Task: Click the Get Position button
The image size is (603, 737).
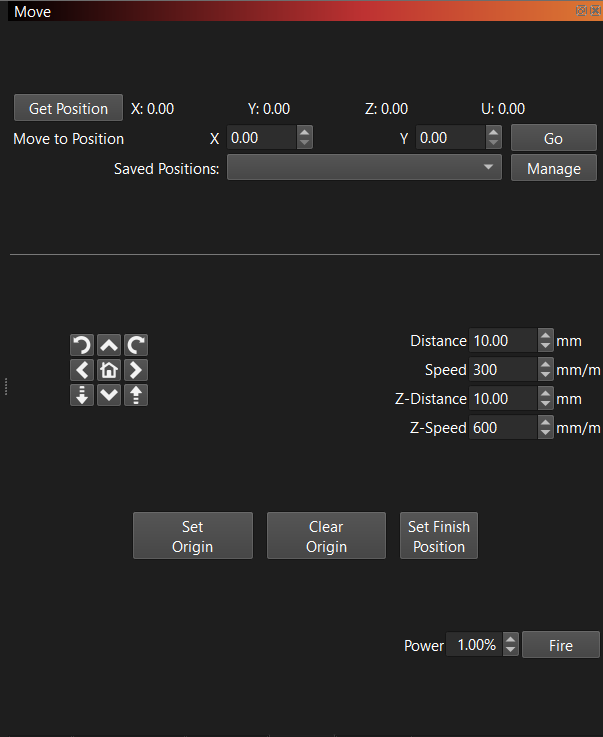Action: pos(68,108)
